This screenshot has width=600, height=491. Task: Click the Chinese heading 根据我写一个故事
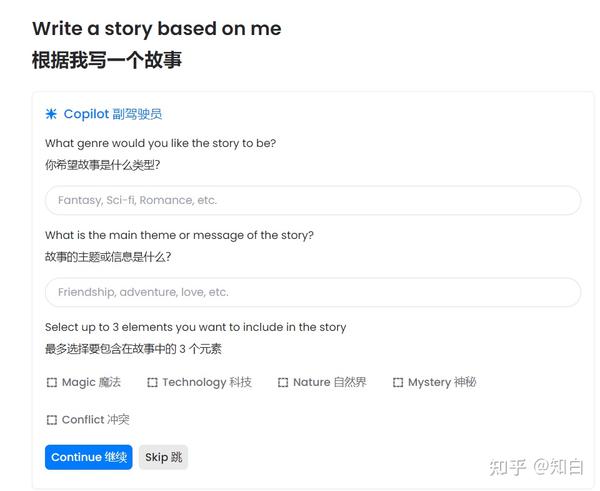(107, 60)
